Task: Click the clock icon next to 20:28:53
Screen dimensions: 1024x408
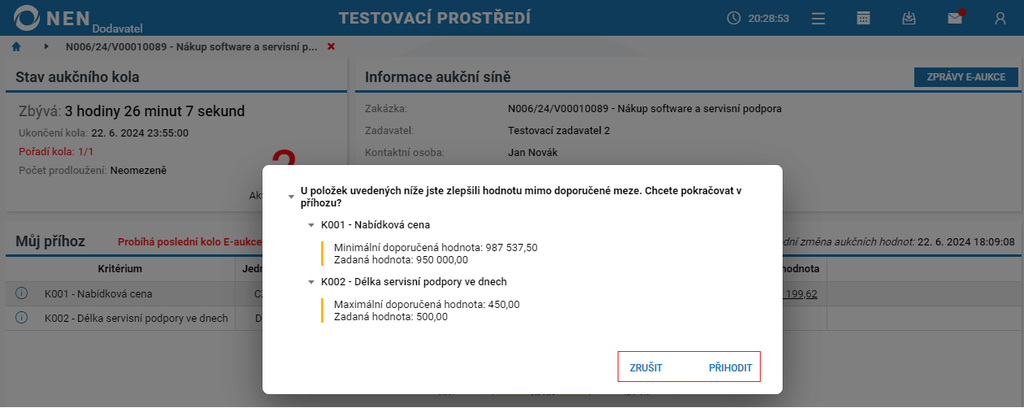Action: tap(733, 18)
